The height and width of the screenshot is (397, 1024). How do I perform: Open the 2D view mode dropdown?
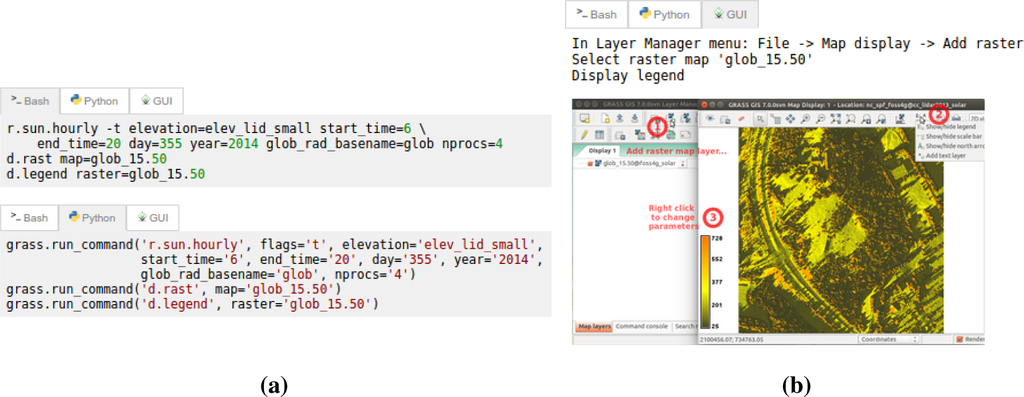(x=977, y=118)
